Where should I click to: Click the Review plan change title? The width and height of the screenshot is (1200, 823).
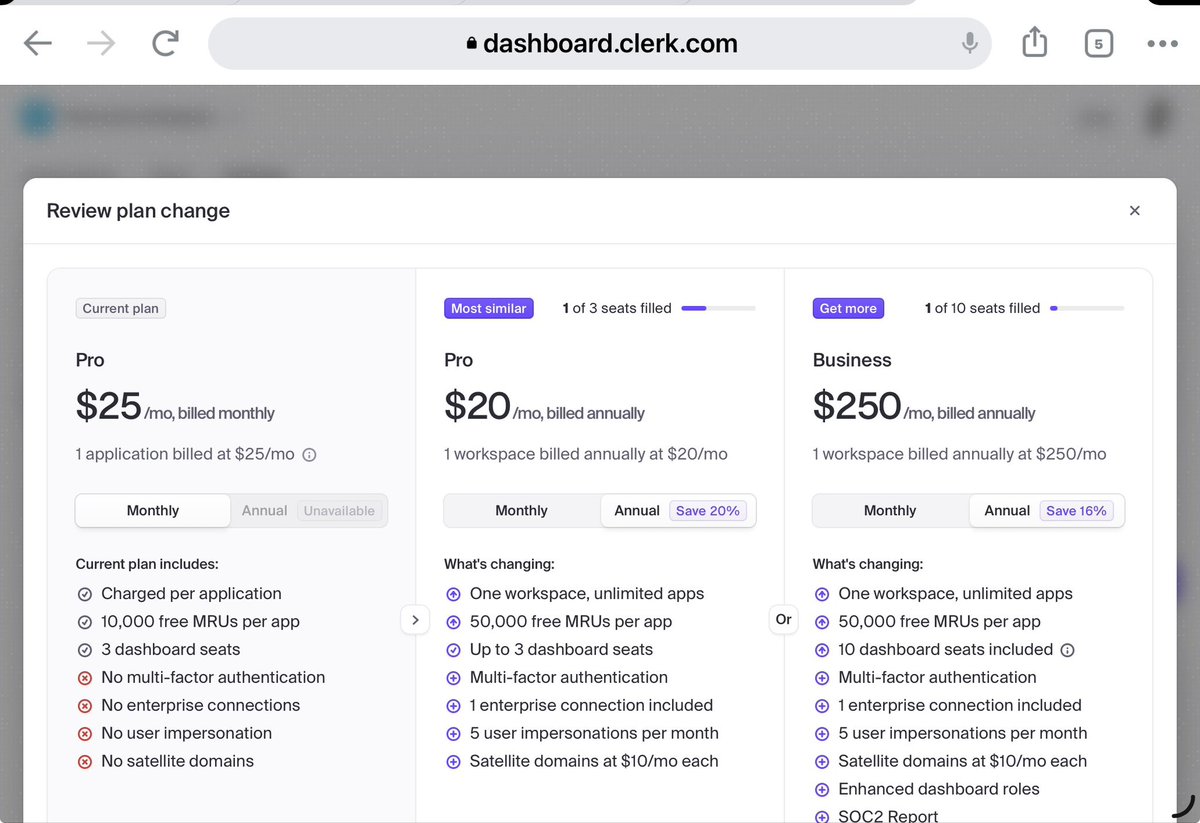(x=138, y=211)
